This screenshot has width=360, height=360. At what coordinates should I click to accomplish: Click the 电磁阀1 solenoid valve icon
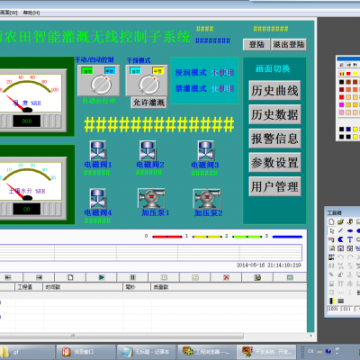click(98, 151)
